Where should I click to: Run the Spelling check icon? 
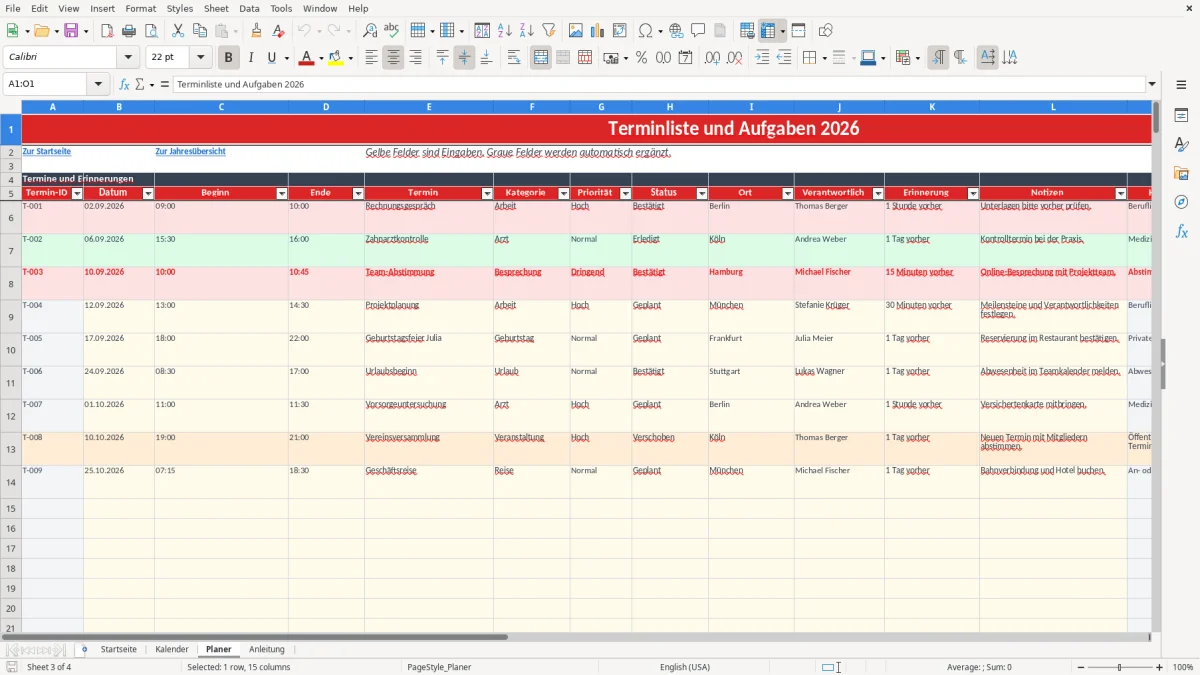point(392,31)
